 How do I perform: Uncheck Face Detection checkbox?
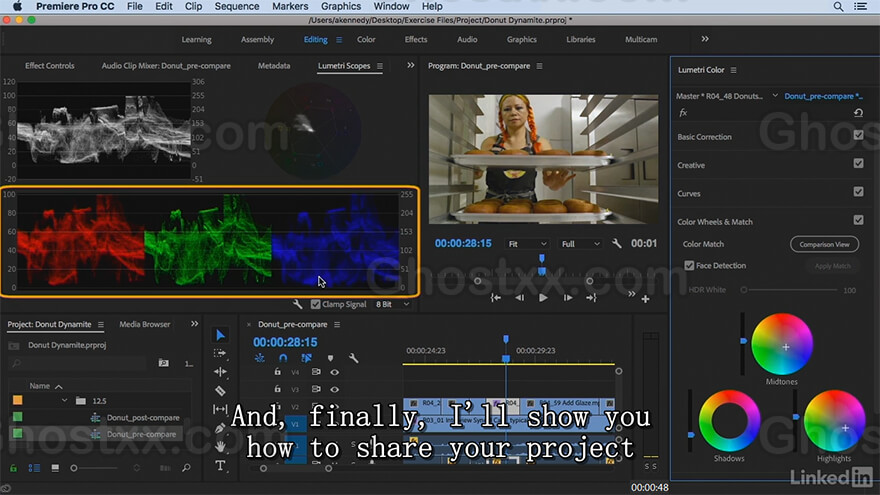(689, 265)
